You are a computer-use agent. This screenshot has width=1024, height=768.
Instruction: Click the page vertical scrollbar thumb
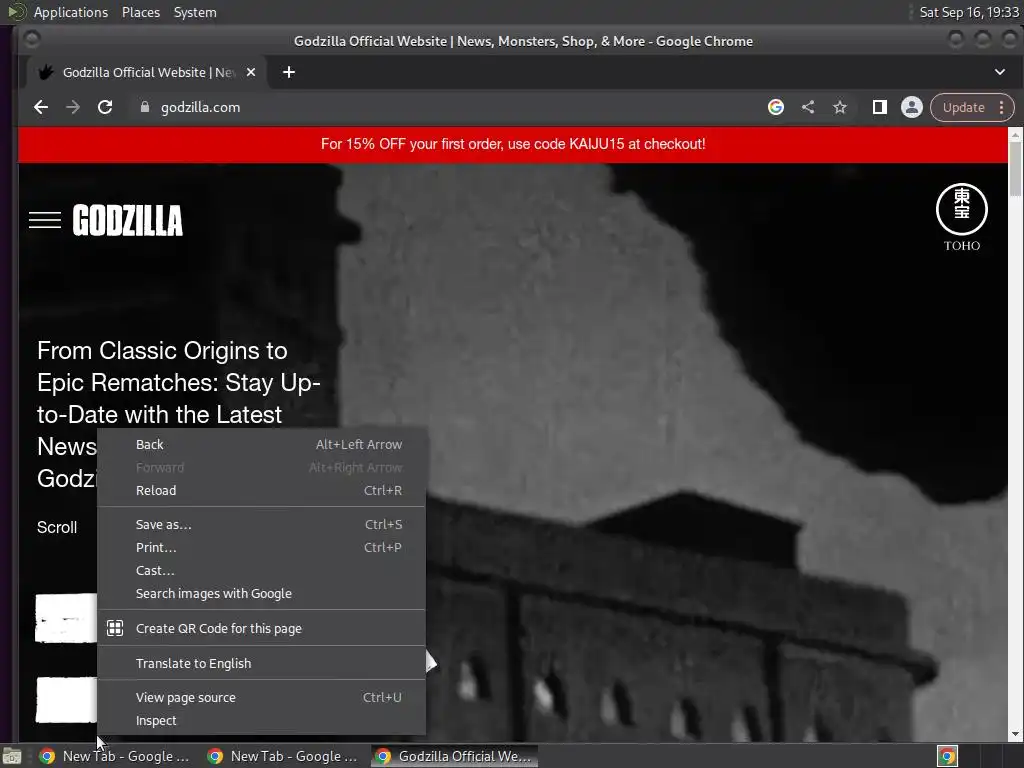click(x=1016, y=168)
